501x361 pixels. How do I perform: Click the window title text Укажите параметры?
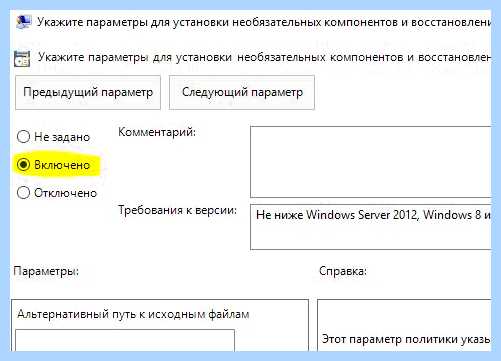[264, 22]
